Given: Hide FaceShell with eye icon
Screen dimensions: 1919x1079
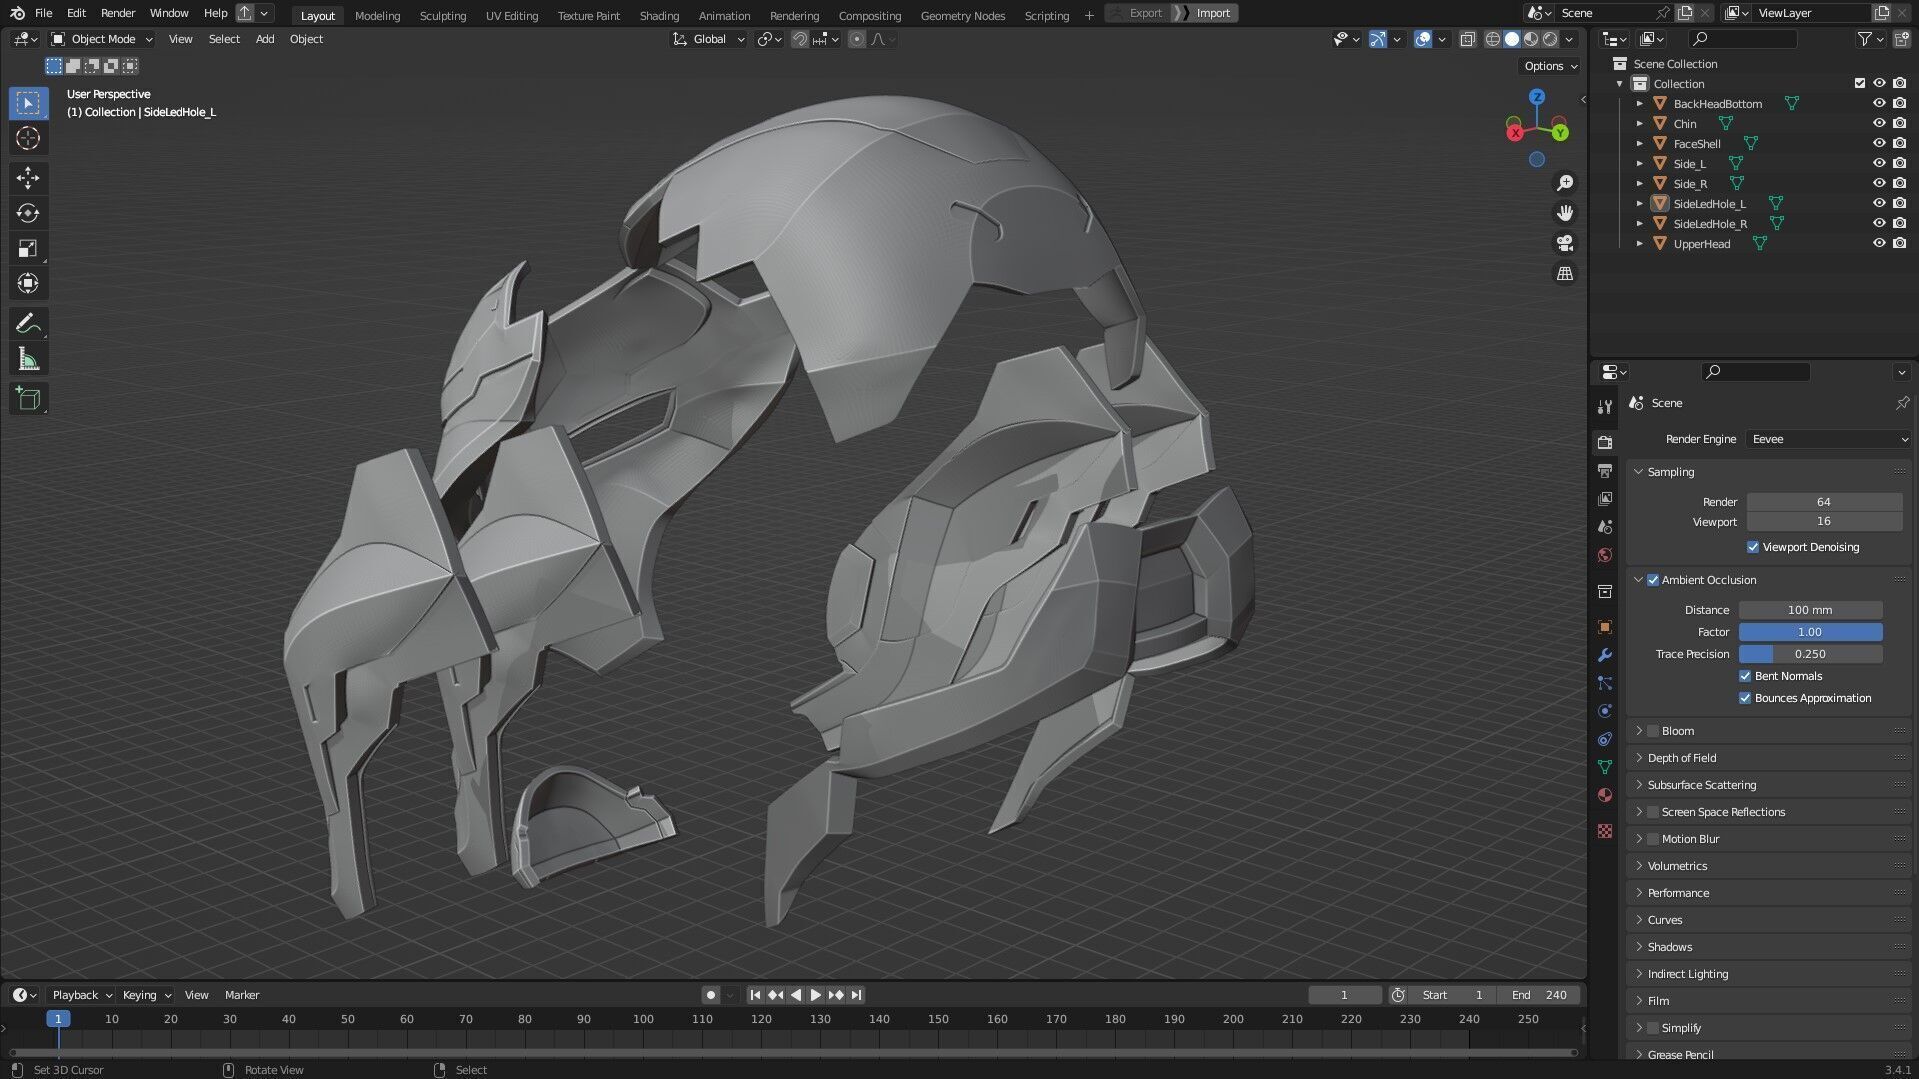Looking at the screenshot, I should coord(1879,143).
